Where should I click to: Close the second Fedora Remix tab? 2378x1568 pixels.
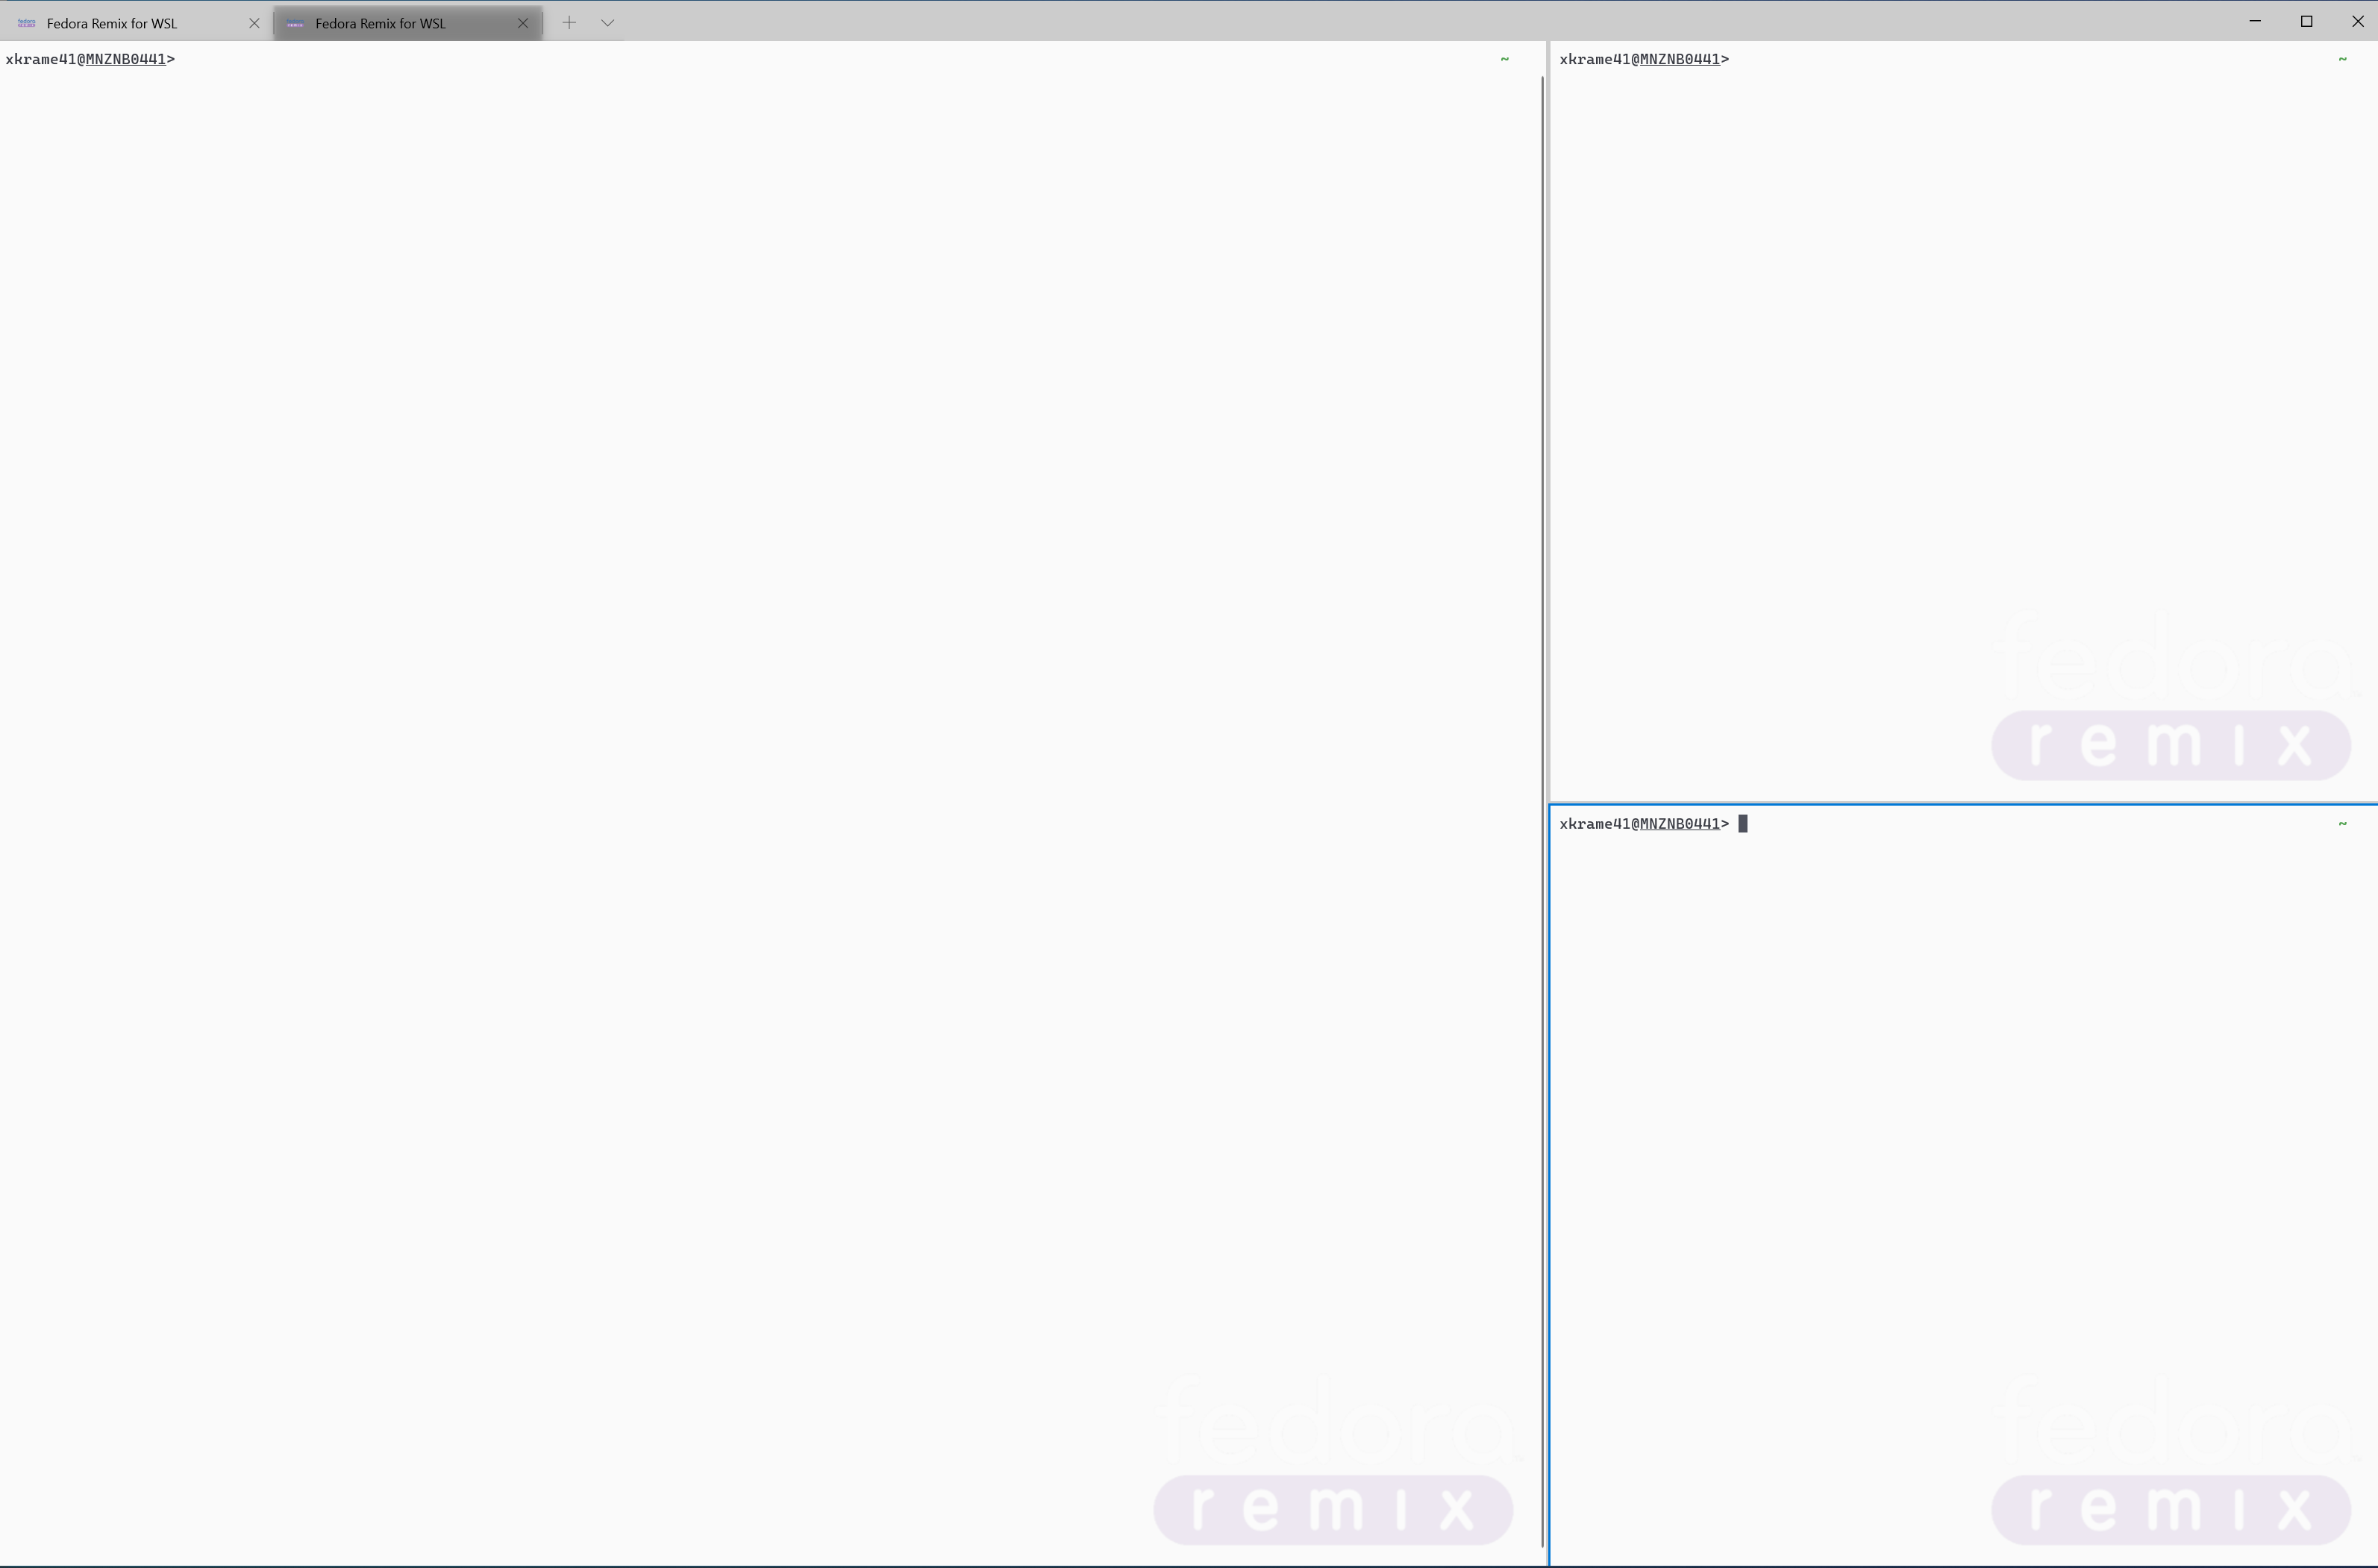click(522, 23)
